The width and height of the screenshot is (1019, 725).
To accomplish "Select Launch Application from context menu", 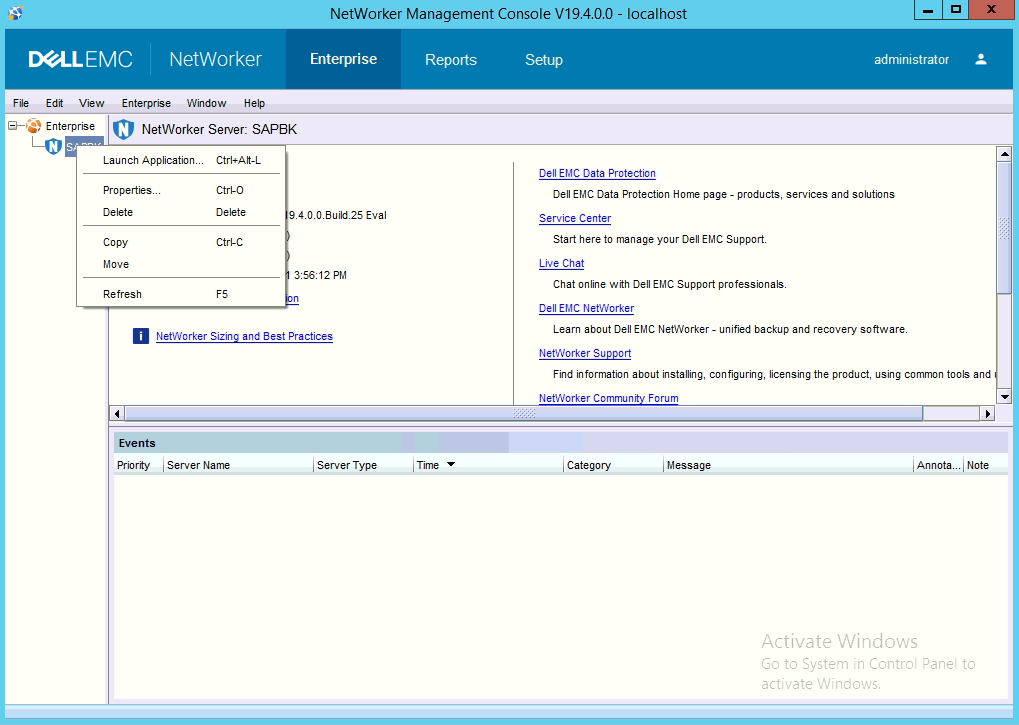I will 153,160.
